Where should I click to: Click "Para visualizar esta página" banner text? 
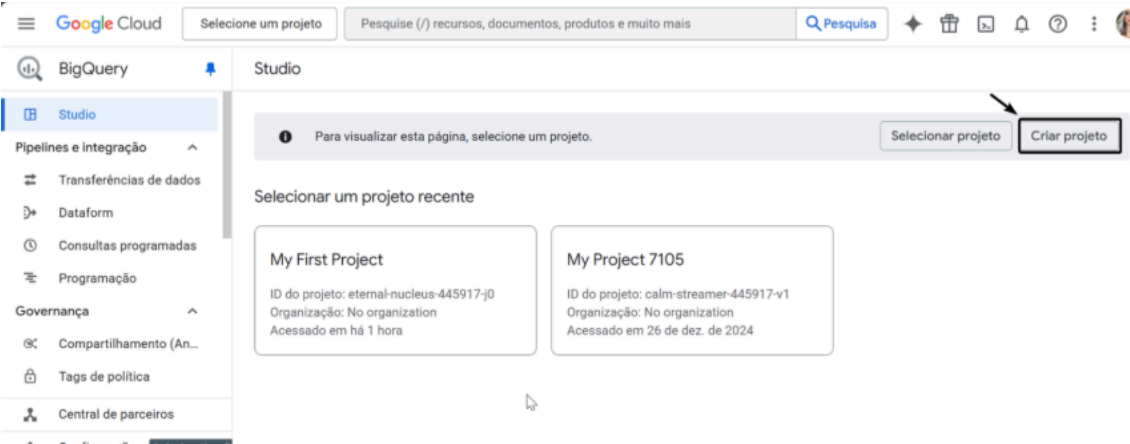[453, 136]
